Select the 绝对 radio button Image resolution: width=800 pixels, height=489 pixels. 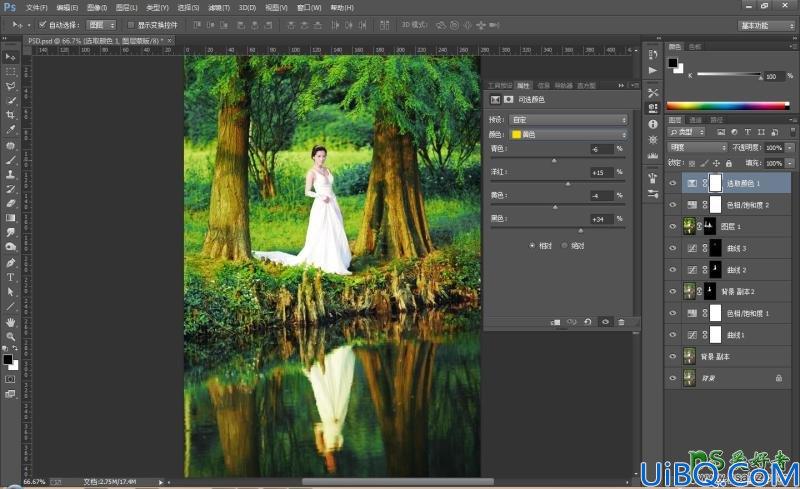point(564,246)
